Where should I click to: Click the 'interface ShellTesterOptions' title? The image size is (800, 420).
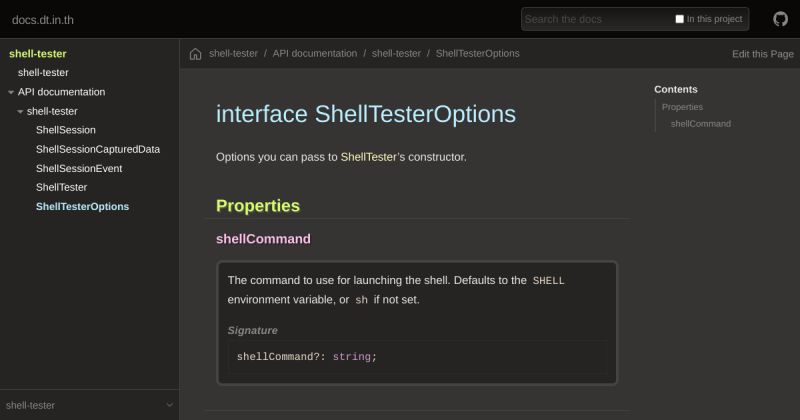point(366,114)
